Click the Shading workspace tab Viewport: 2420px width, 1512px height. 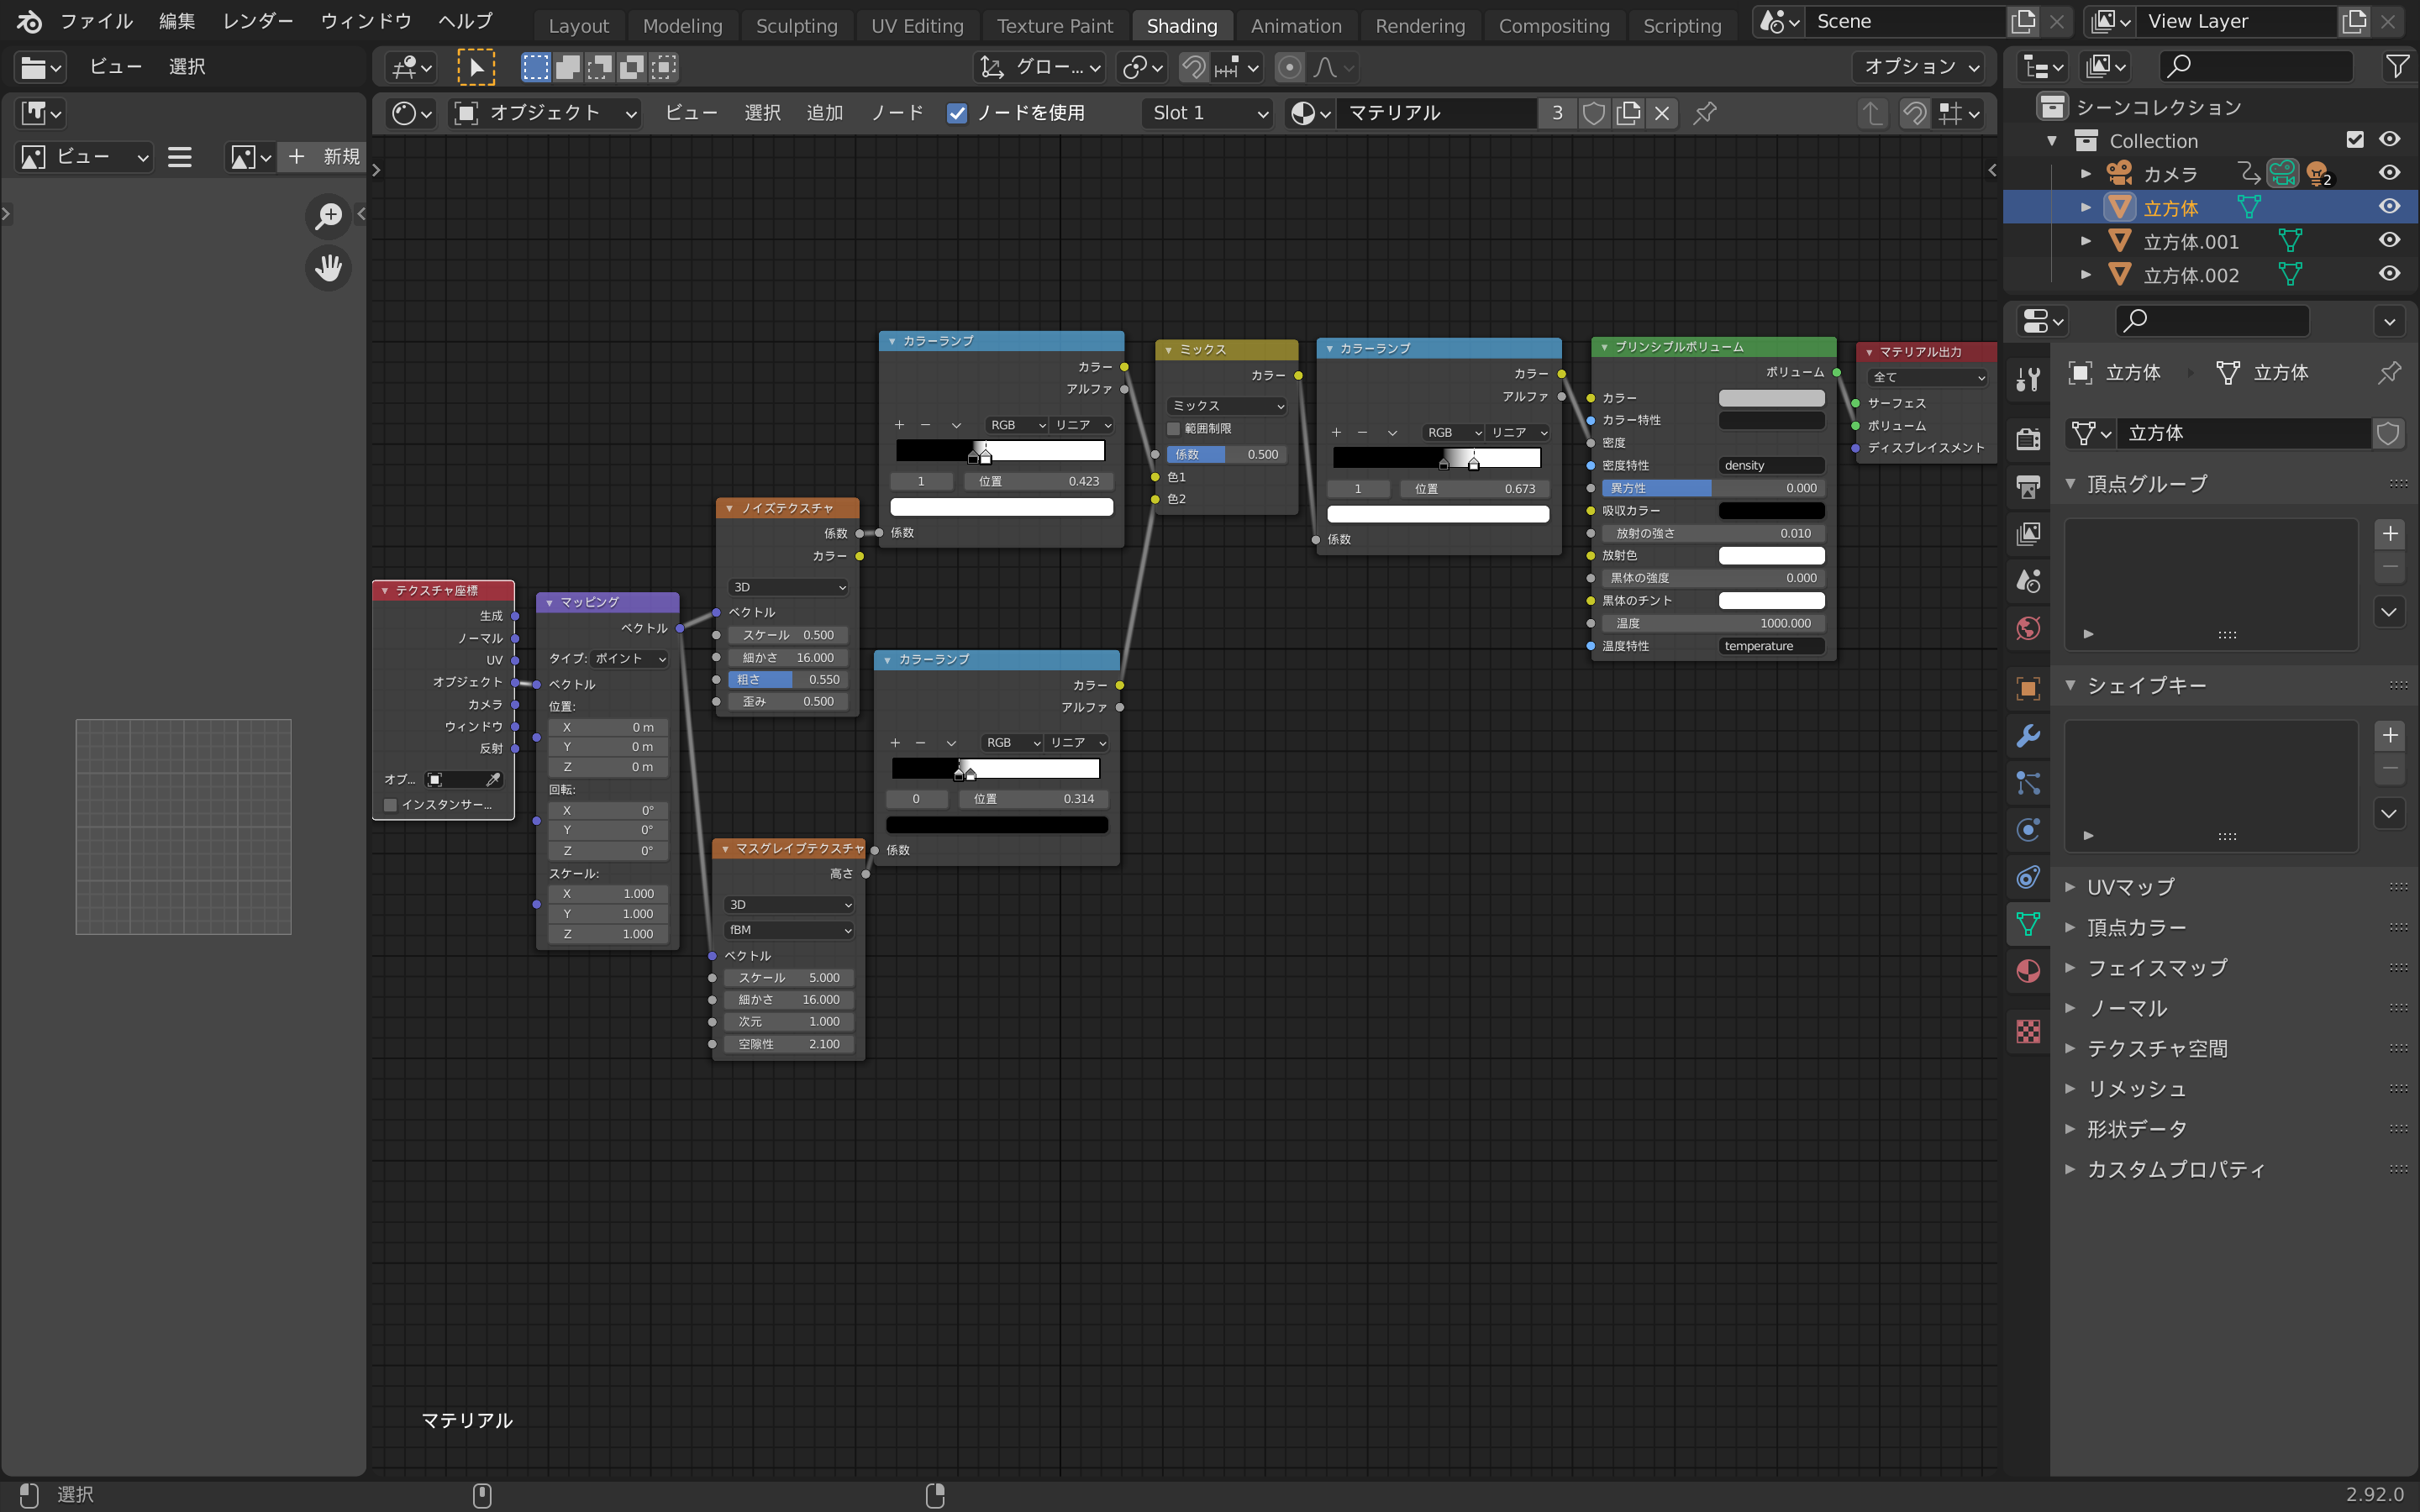pos(1181,24)
